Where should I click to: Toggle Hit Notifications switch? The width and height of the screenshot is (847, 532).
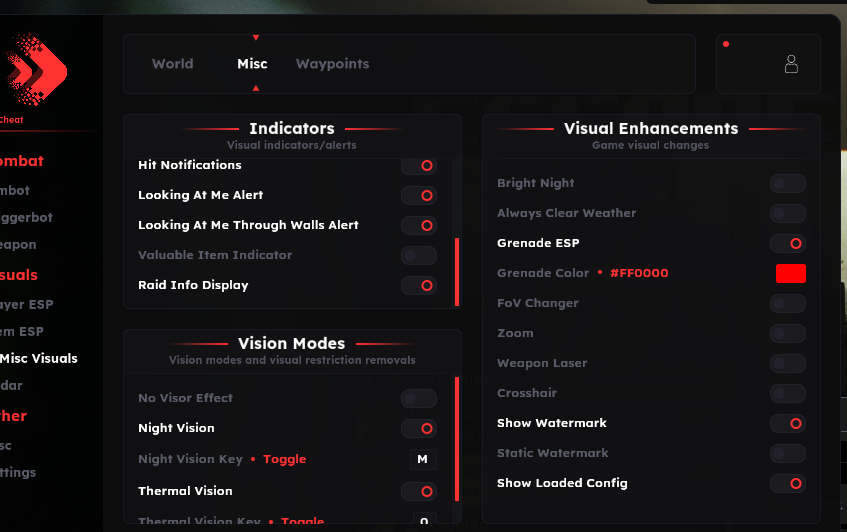[419, 165]
